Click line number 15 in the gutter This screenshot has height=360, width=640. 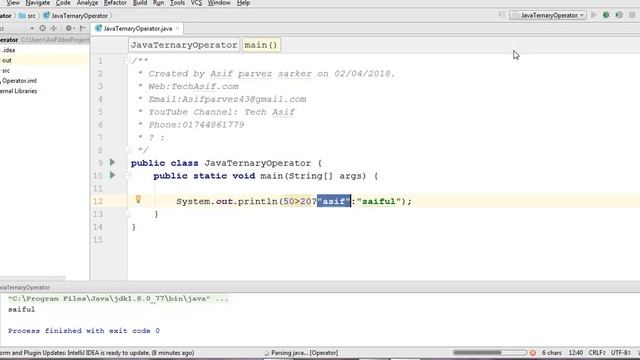point(98,240)
